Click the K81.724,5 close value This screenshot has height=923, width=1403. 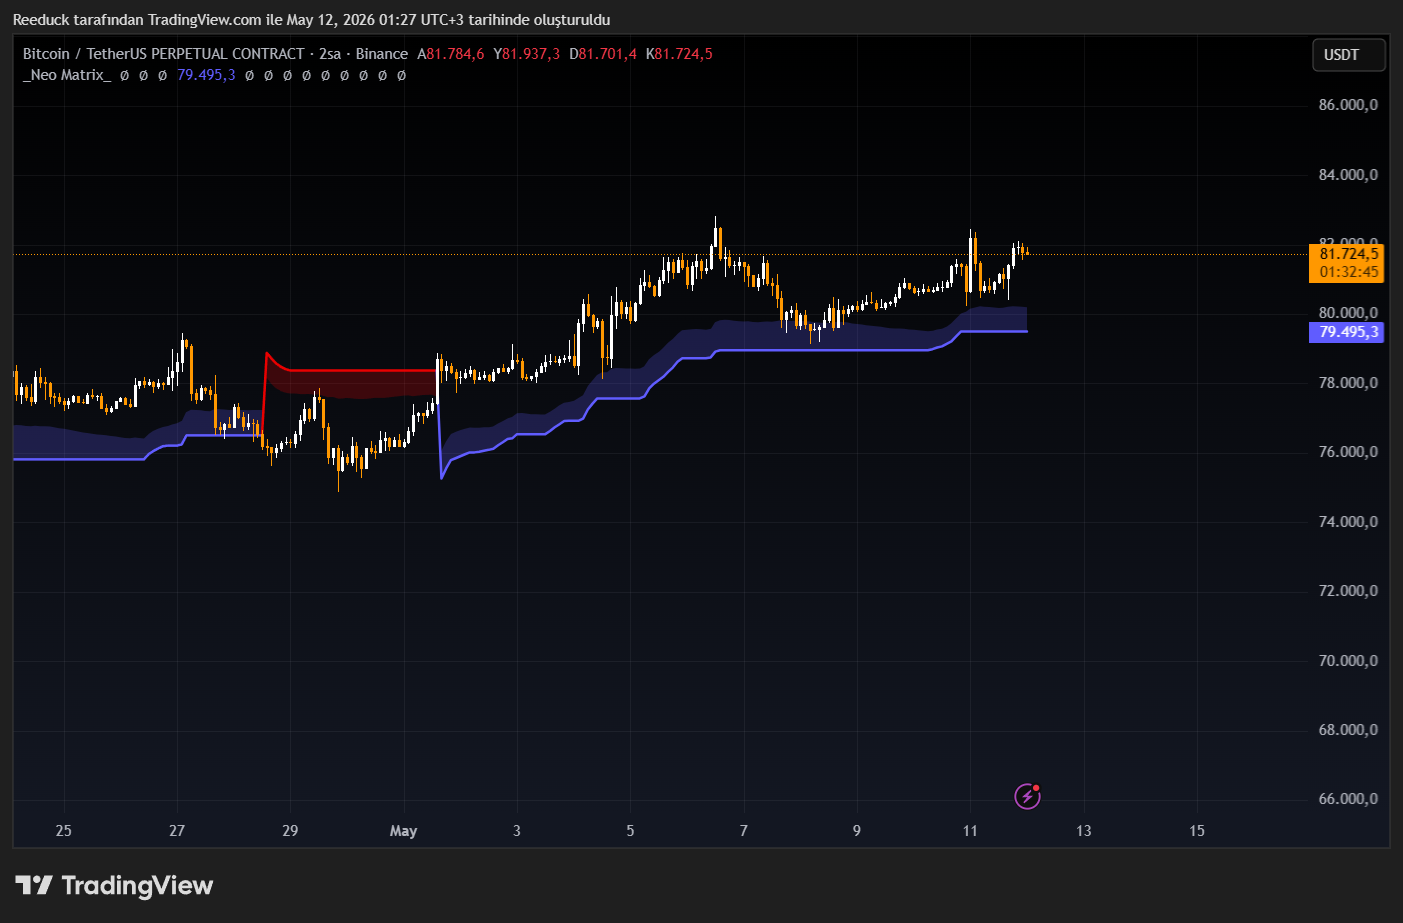pos(679,54)
